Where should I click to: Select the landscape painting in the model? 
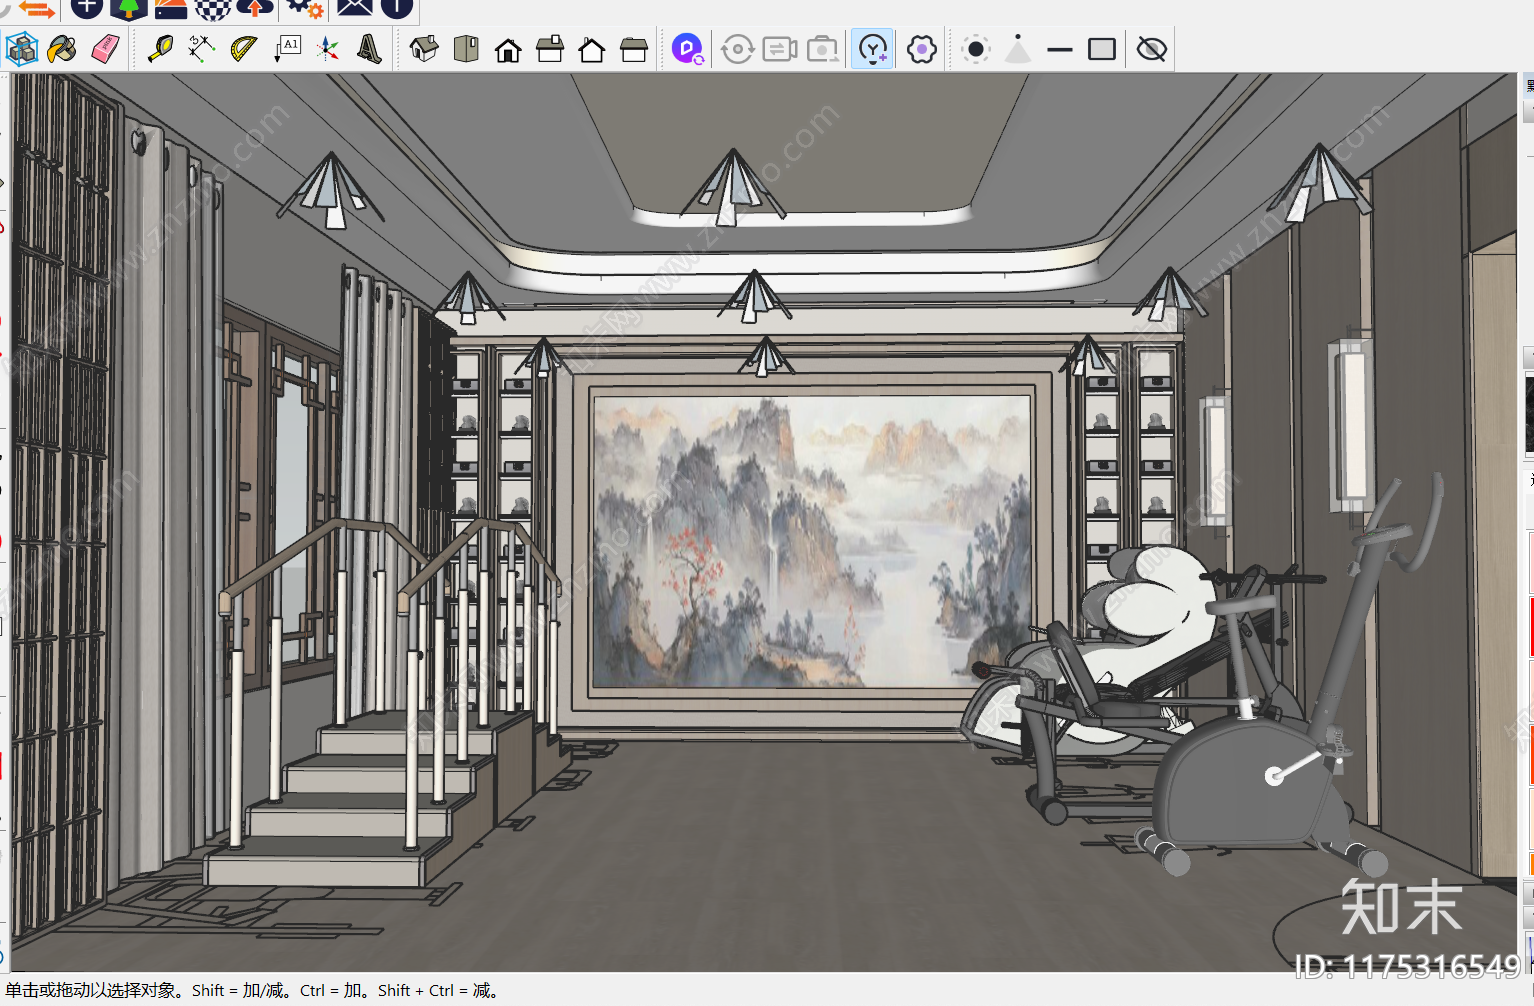(812, 540)
